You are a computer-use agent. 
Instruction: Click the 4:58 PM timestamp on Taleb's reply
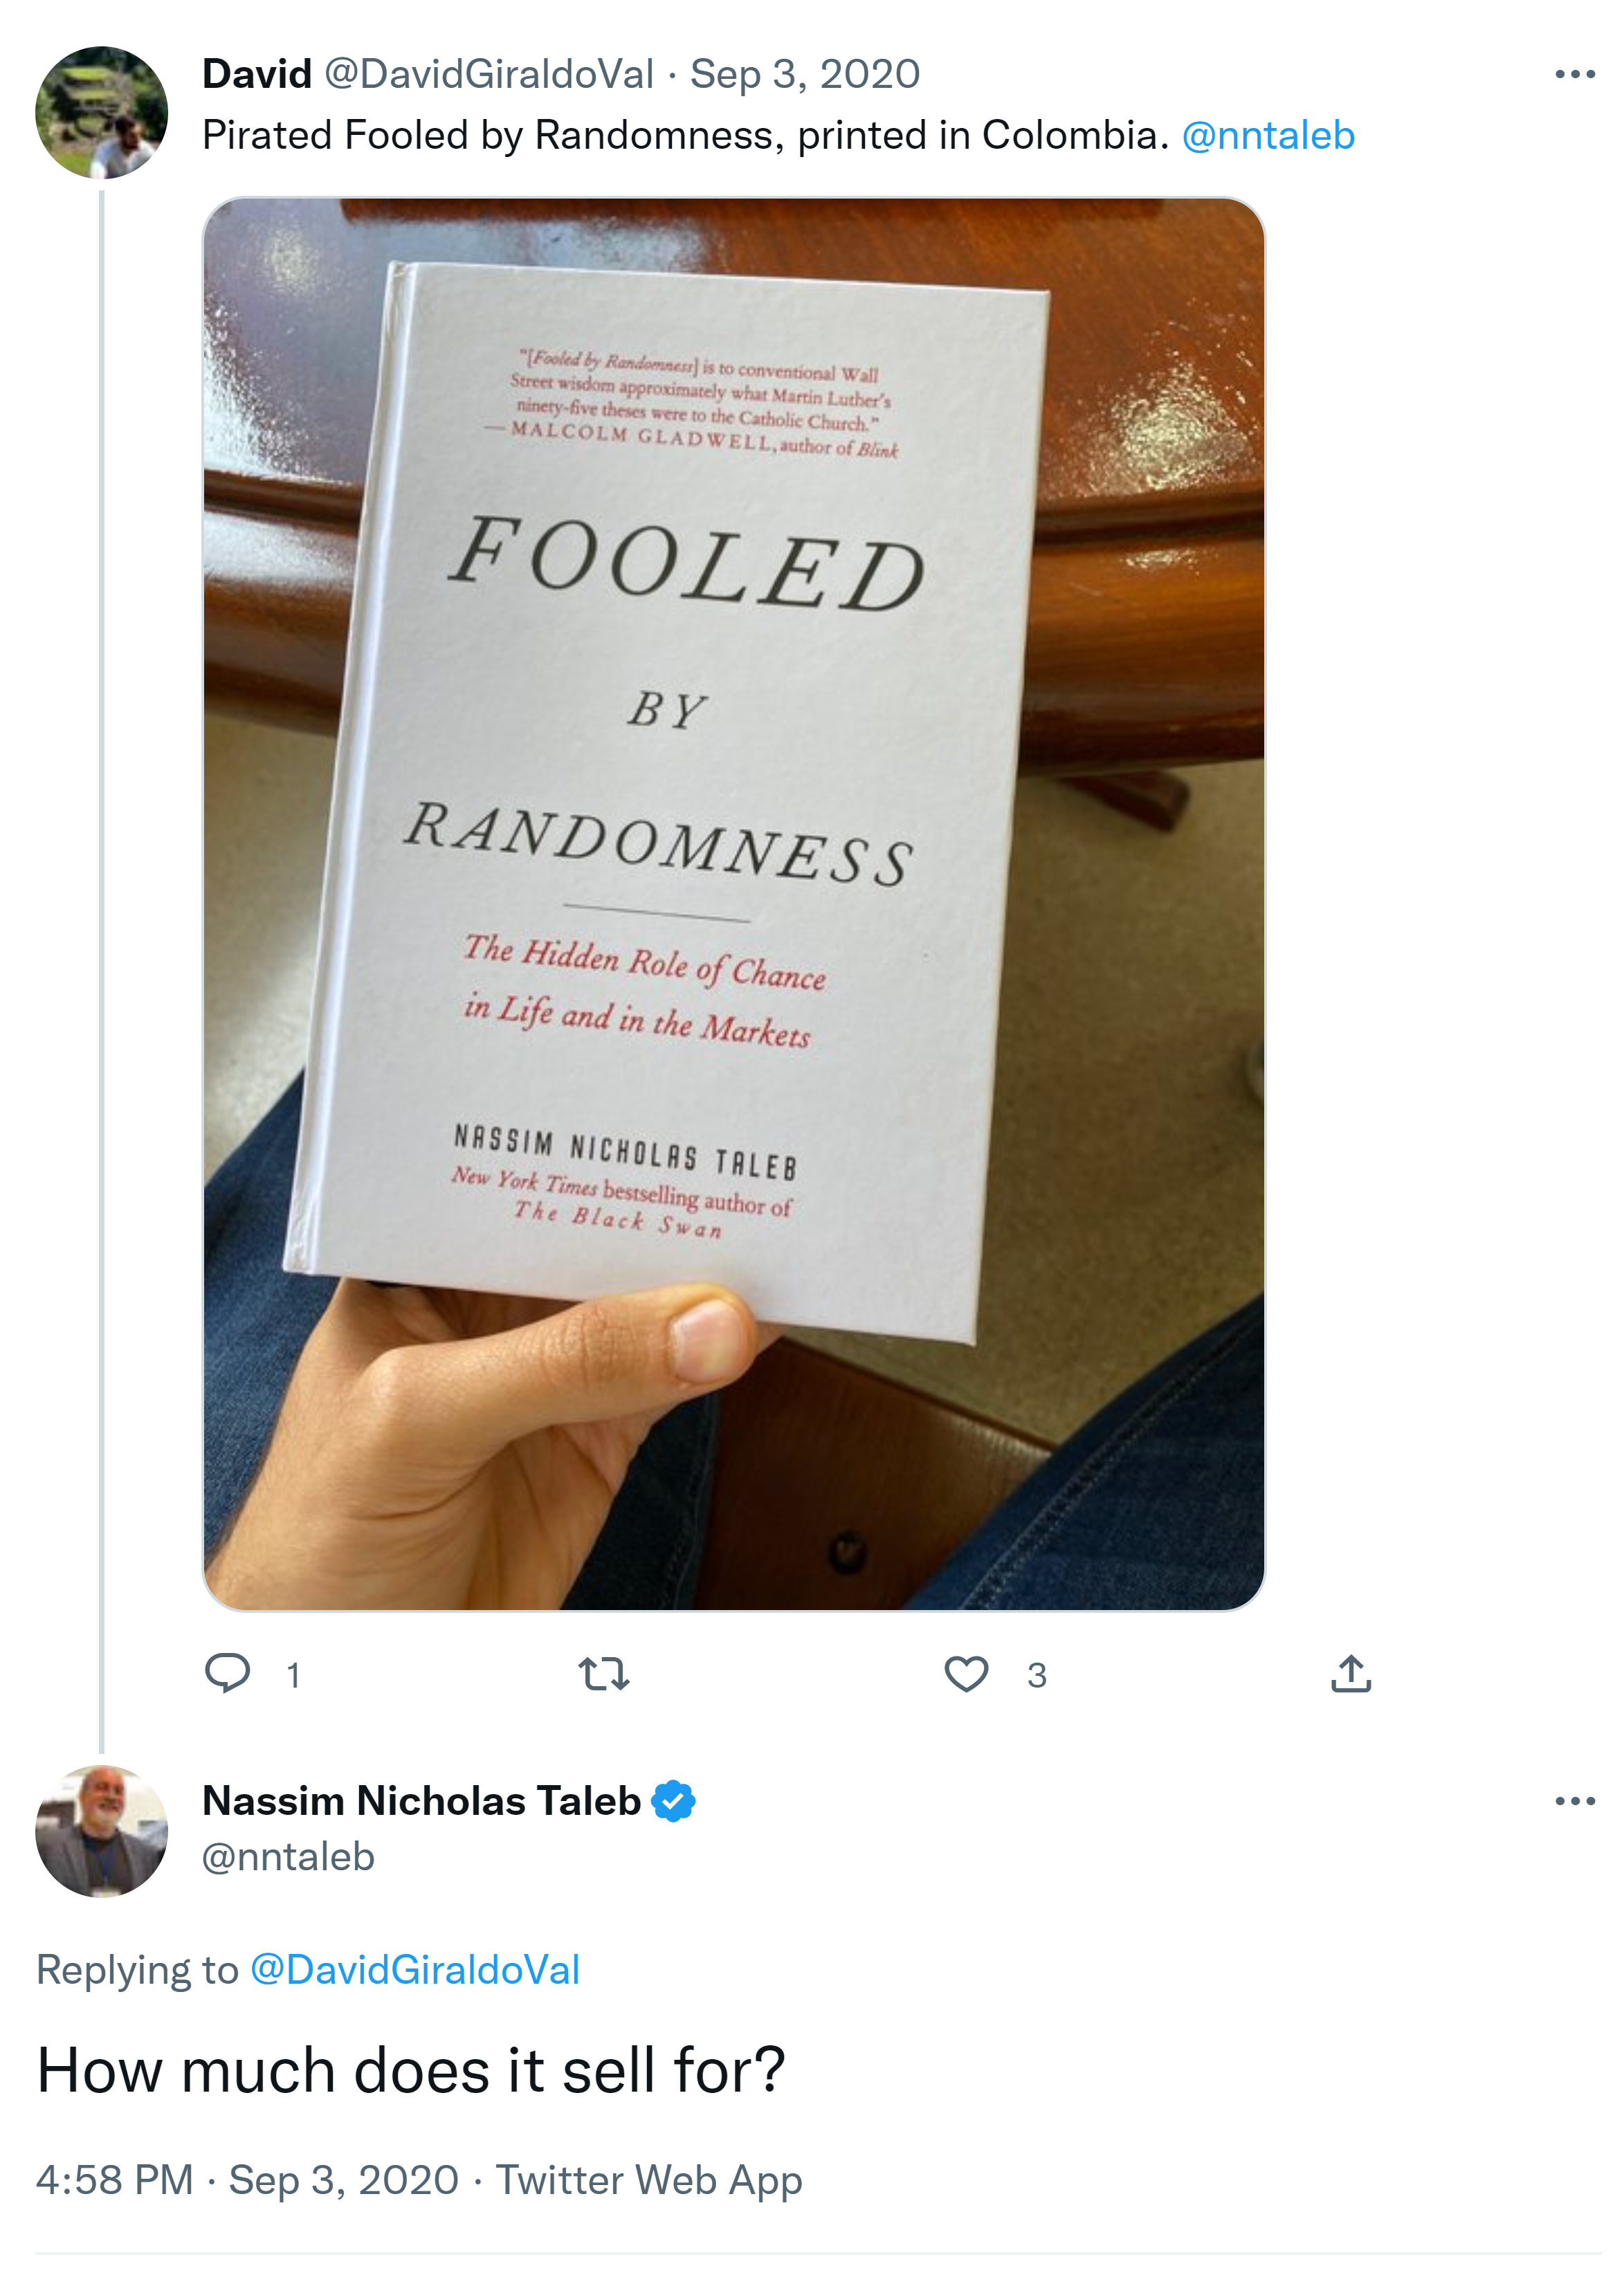pyautogui.click(x=115, y=2179)
